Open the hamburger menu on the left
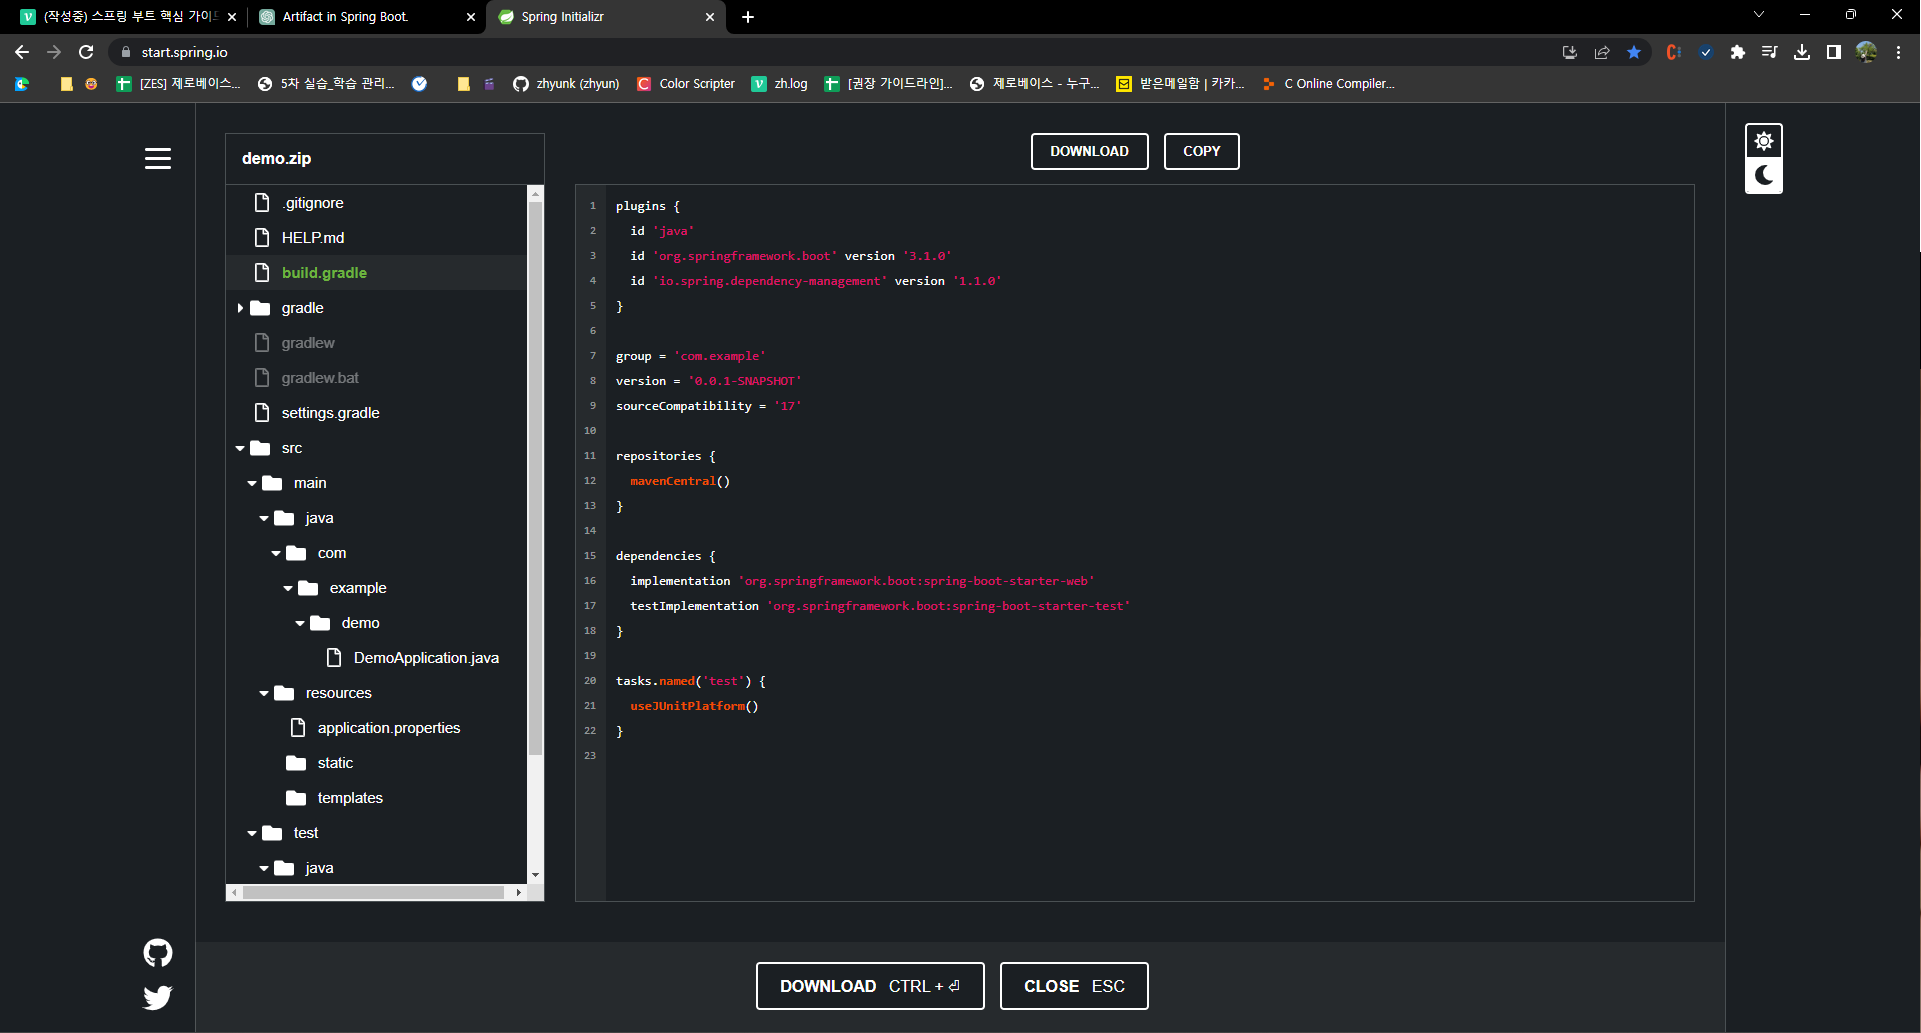1921x1033 pixels. pos(158,158)
